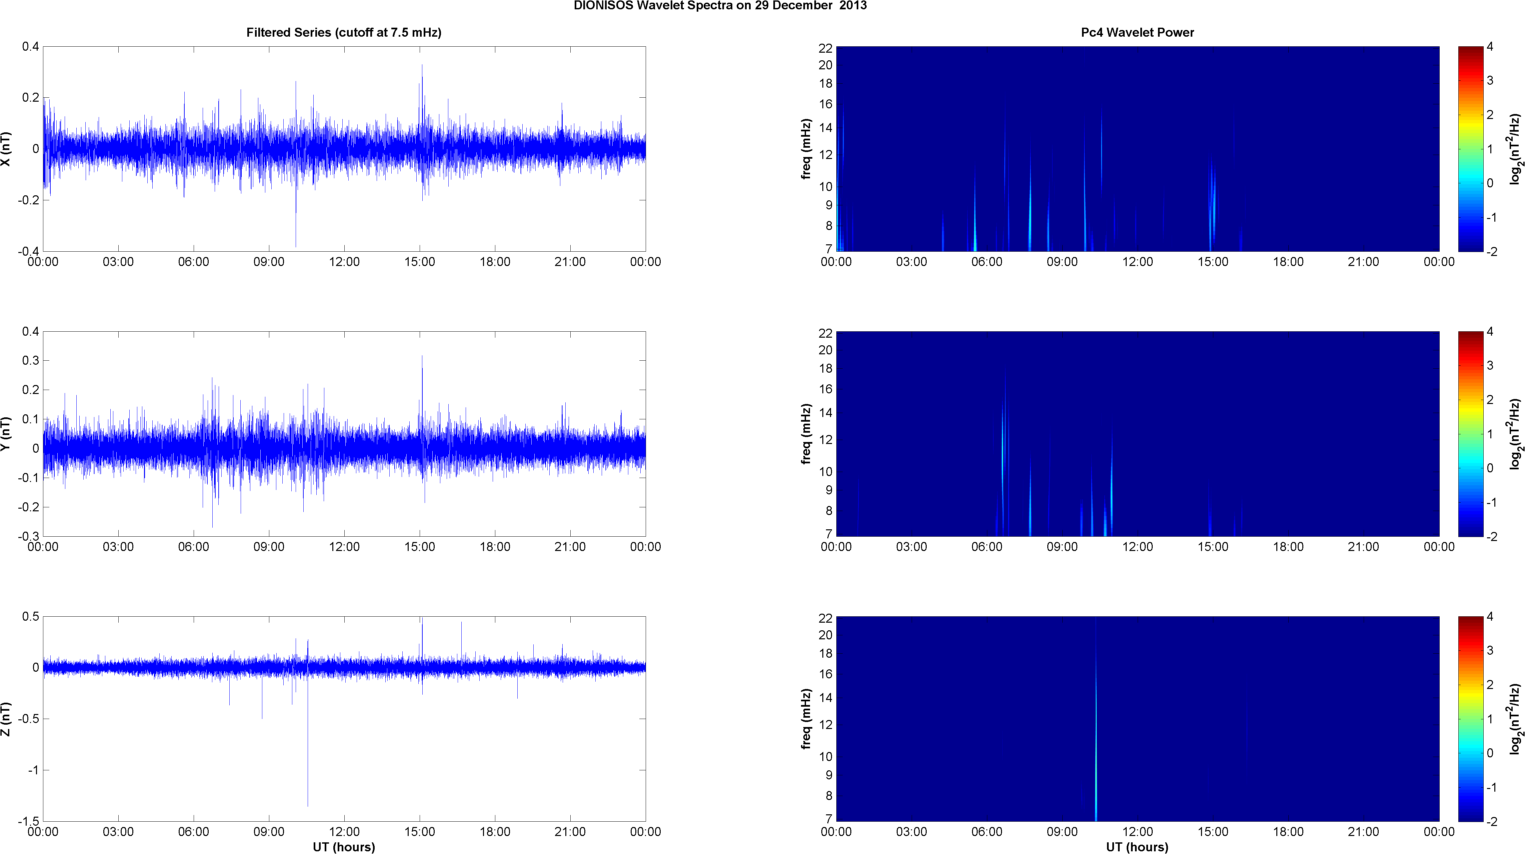
Task: Click the middle spectrogram colorbar
Action: click(1470, 434)
